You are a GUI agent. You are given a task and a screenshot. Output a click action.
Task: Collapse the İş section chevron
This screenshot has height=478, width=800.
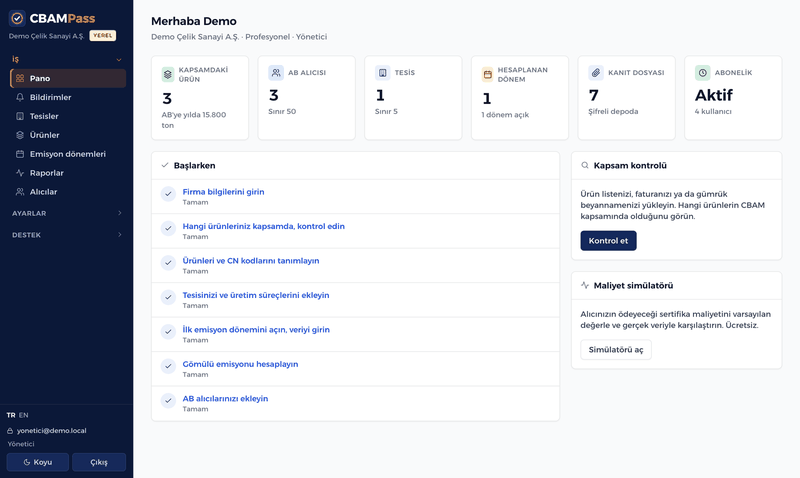119,60
